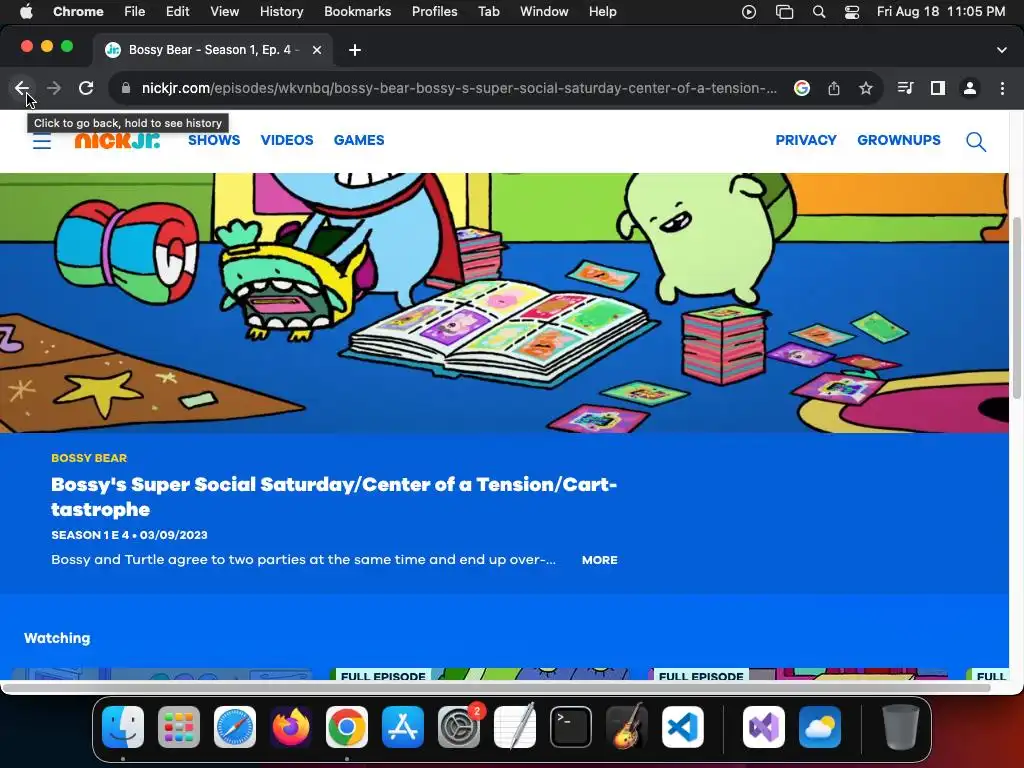The height and width of the screenshot is (768, 1024).
Task: Open the Trash from the dock
Action: [x=900, y=727]
